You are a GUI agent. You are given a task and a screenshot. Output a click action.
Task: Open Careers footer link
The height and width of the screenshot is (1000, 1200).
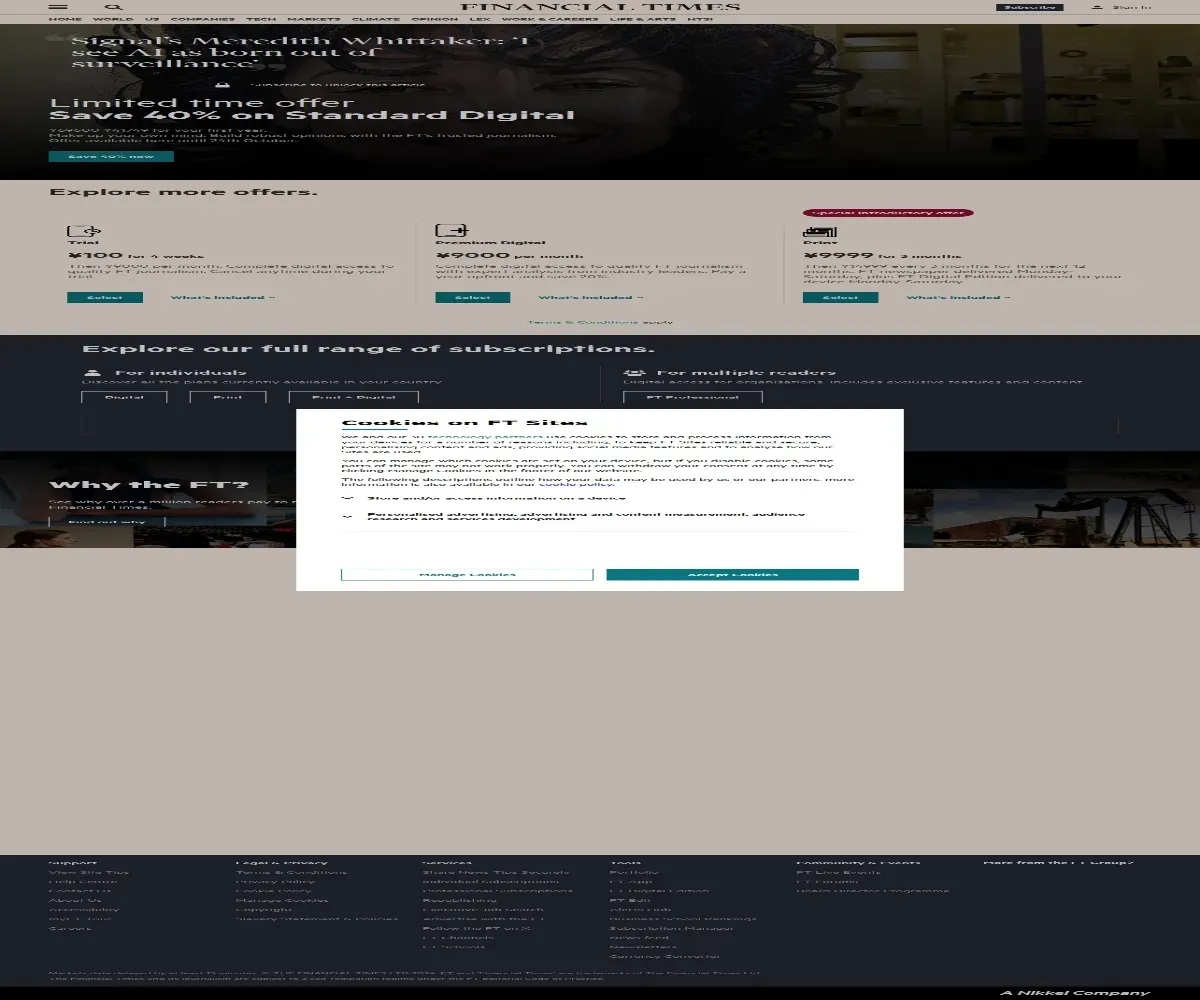[70, 928]
